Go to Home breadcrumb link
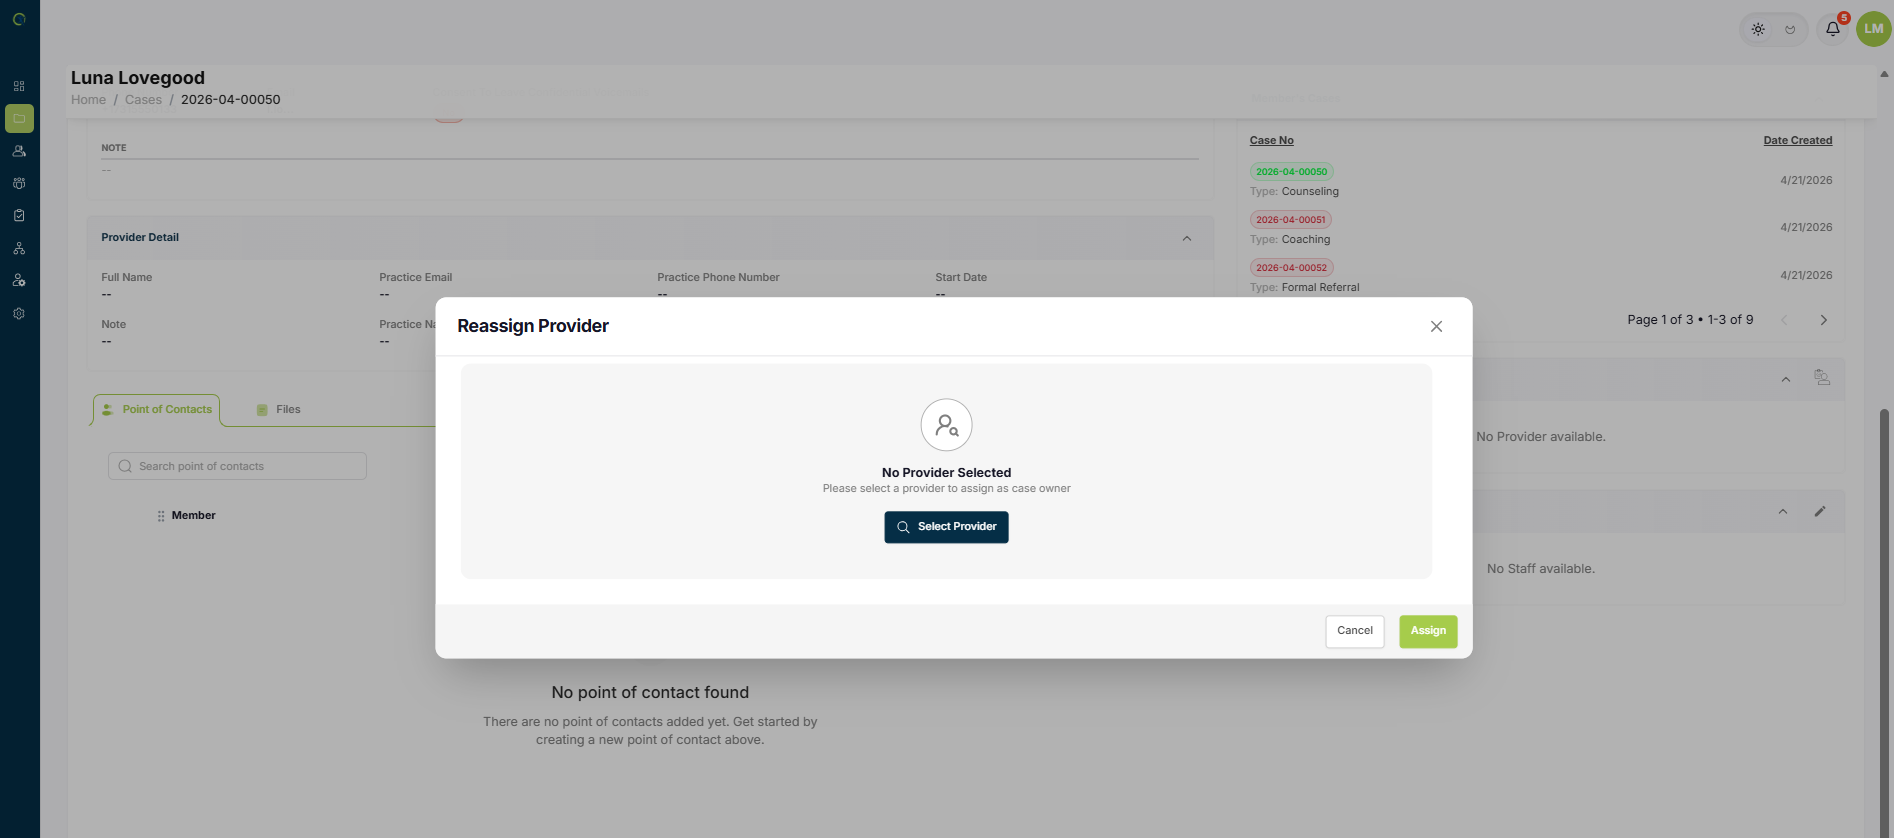 (x=88, y=99)
